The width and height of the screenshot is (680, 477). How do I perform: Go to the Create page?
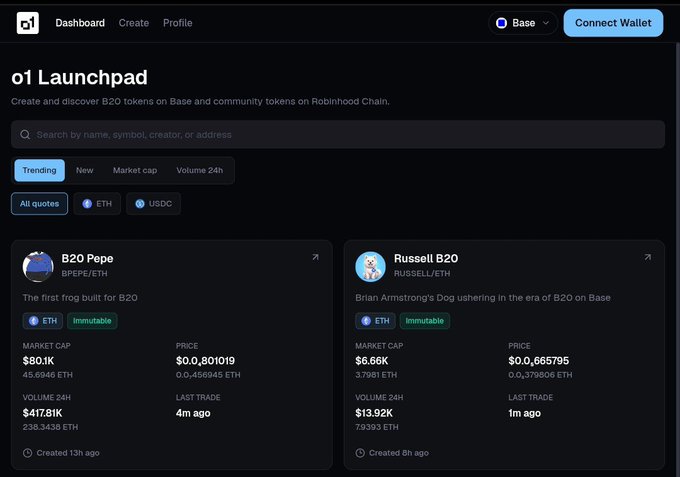click(134, 23)
